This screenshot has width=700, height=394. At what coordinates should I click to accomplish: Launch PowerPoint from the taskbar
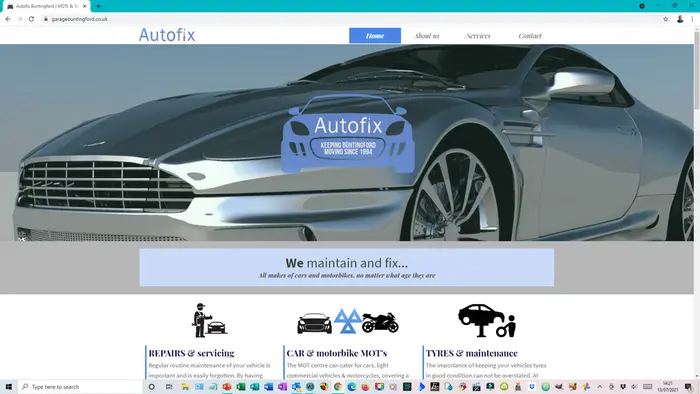[227, 387]
